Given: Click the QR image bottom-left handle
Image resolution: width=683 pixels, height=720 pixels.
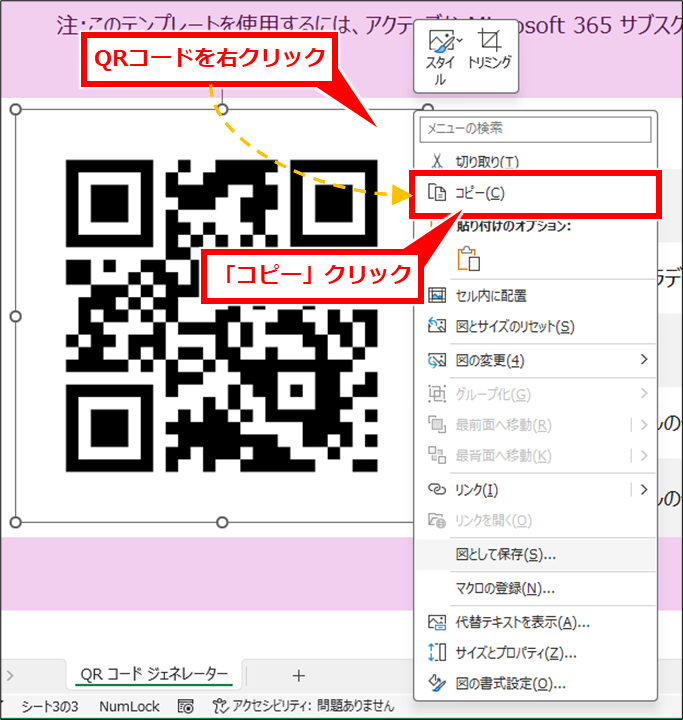Looking at the screenshot, I should 16,522.
